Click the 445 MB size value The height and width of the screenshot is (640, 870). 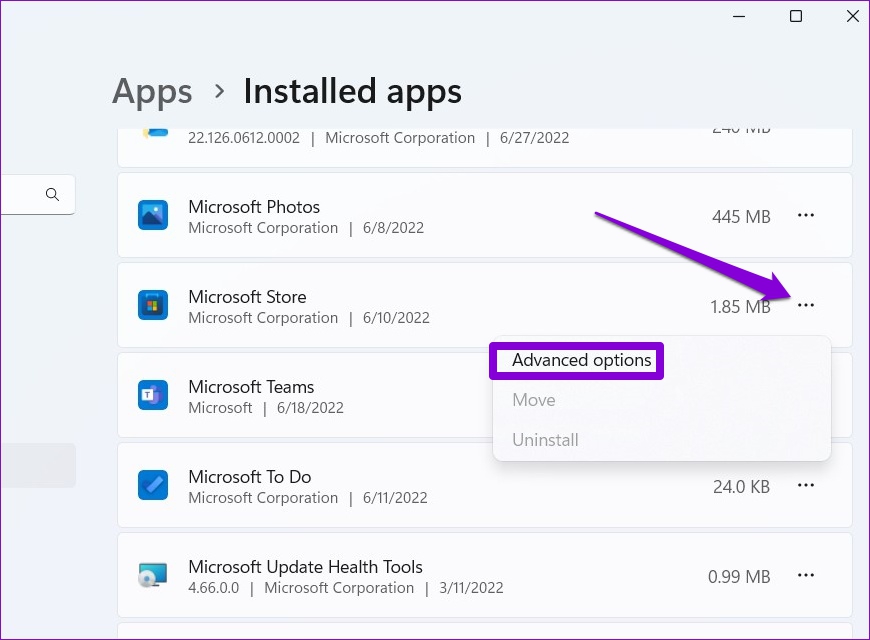741,216
